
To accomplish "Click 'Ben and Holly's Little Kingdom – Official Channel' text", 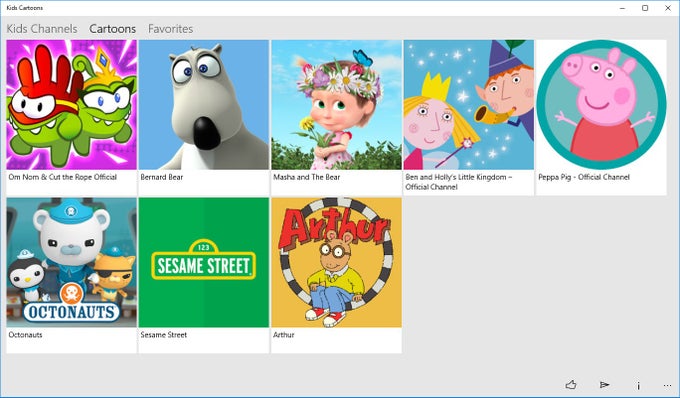I will coord(459,182).
